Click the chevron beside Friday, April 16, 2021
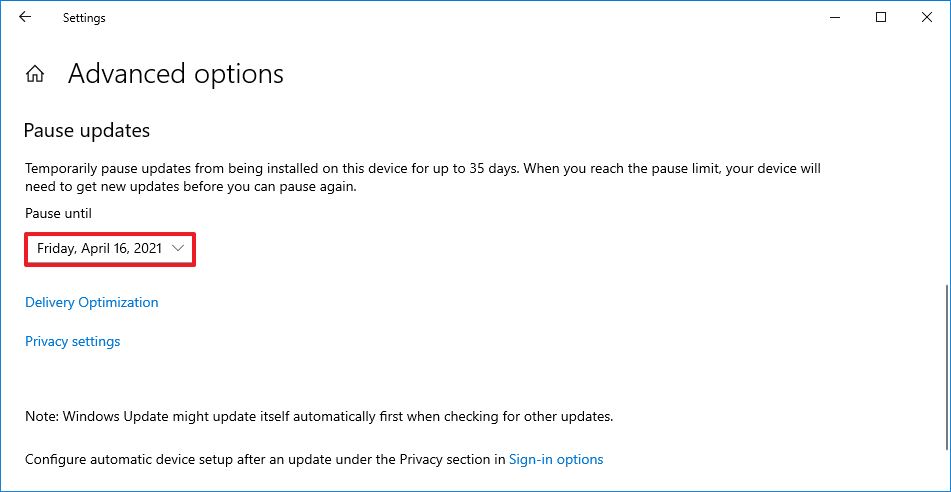This screenshot has width=951, height=492. click(x=178, y=248)
